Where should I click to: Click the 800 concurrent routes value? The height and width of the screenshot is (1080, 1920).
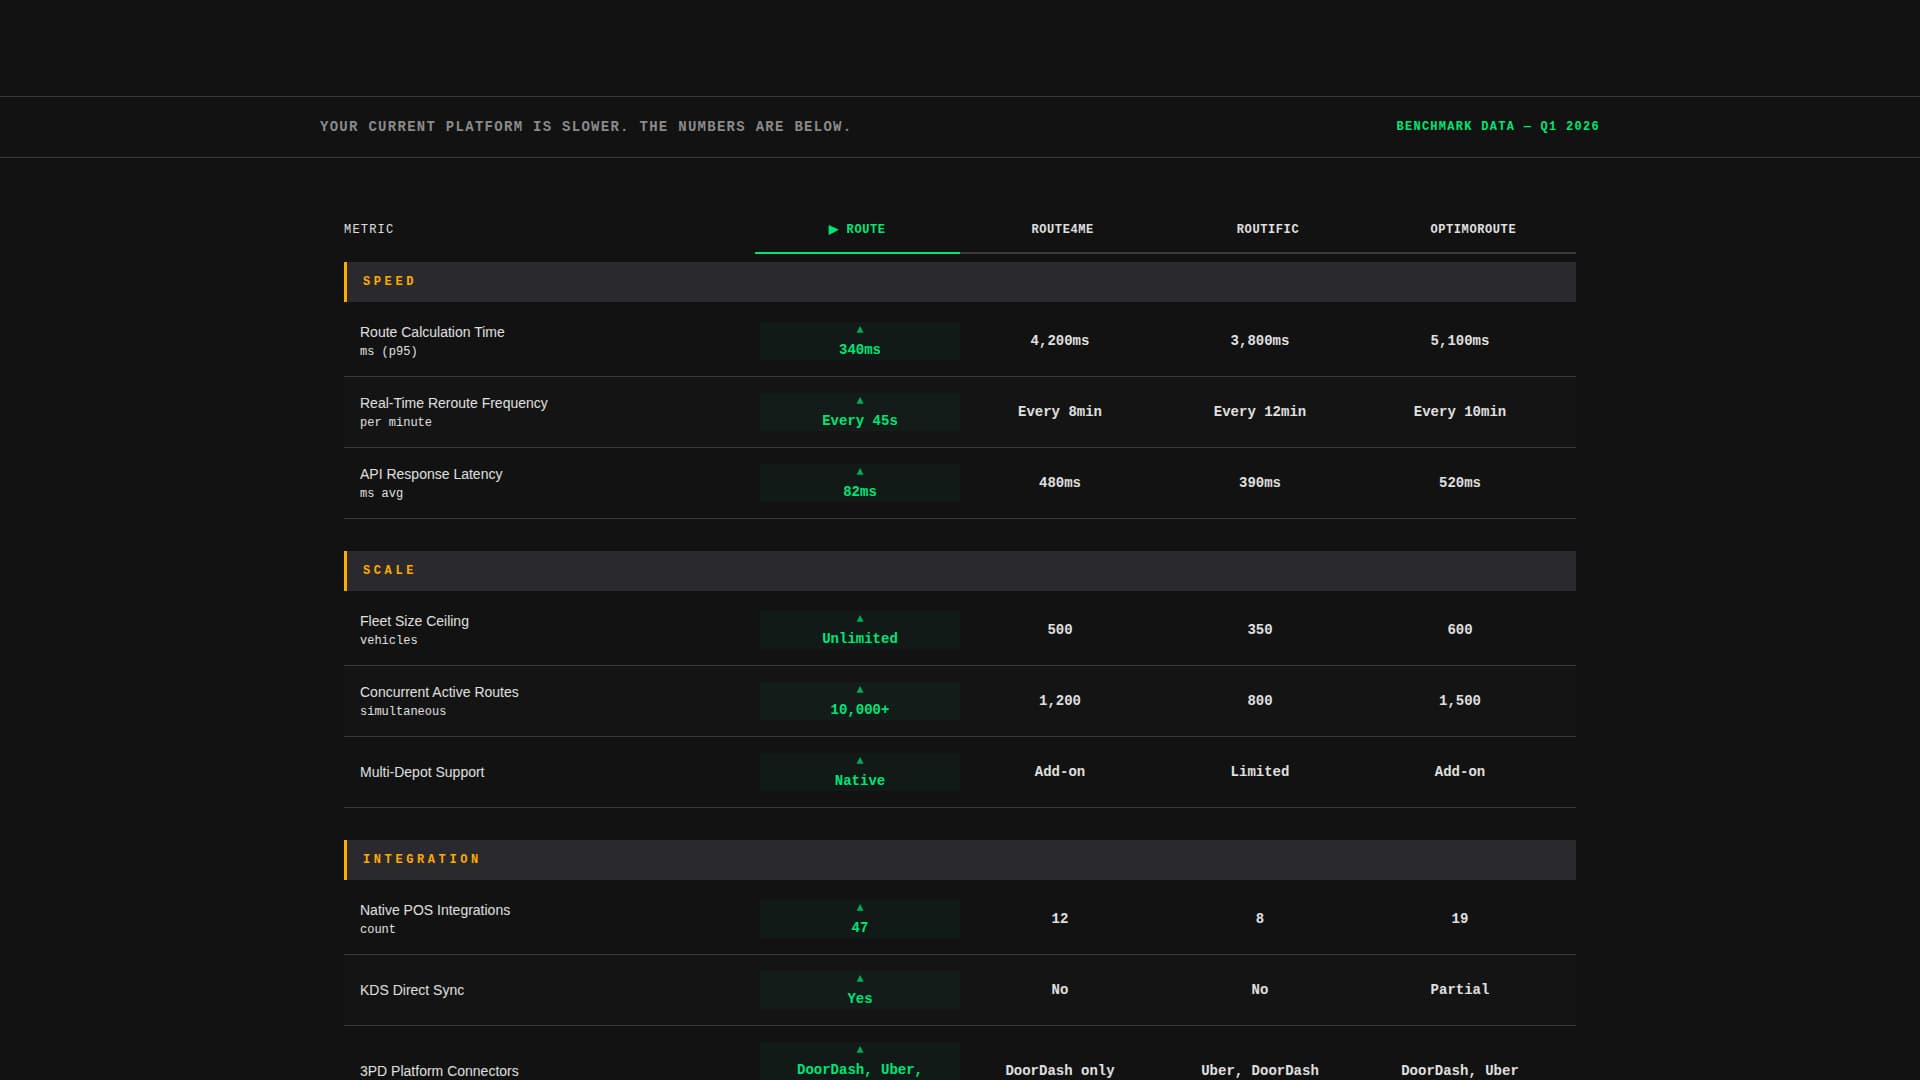1260,701
